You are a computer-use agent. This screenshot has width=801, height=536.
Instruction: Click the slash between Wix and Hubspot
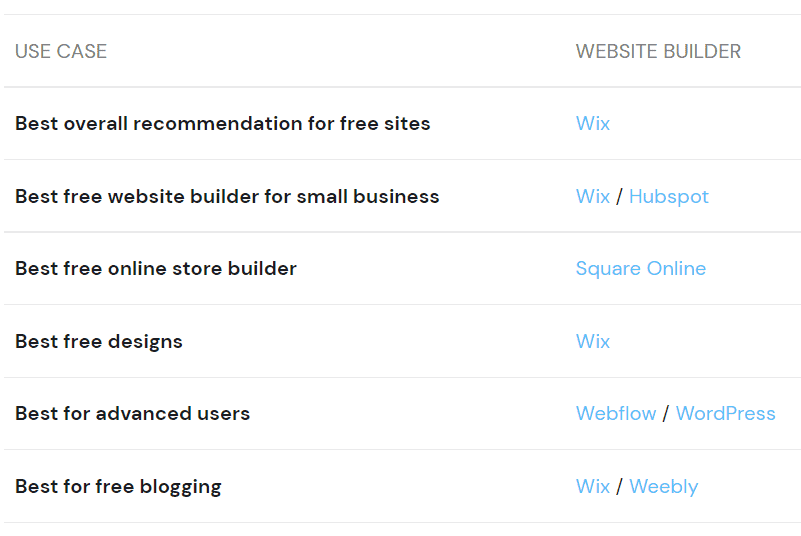point(619,197)
